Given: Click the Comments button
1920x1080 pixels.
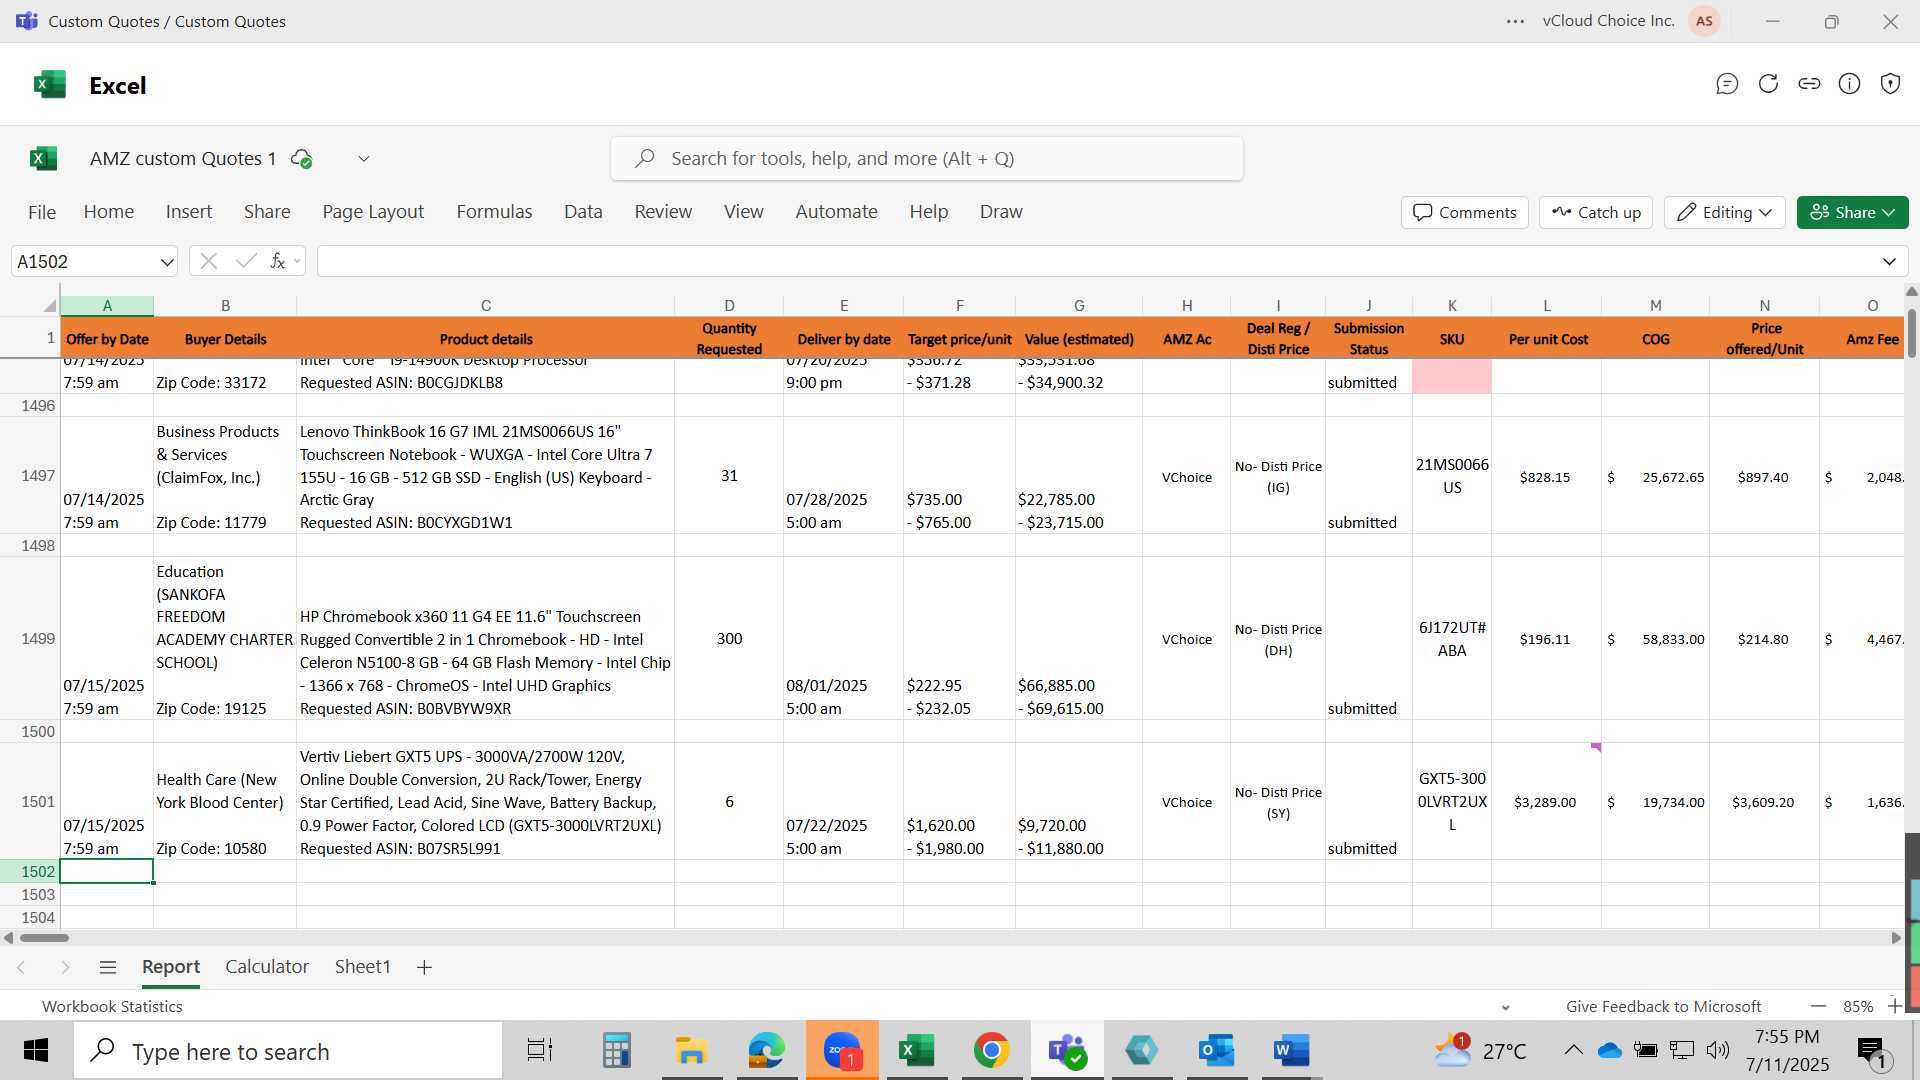Looking at the screenshot, I should (x=1465, y=212).
